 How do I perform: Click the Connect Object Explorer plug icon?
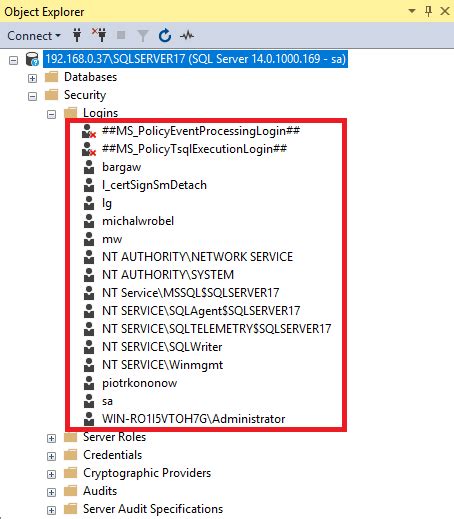pyautogui.click(x=77, y=35)
